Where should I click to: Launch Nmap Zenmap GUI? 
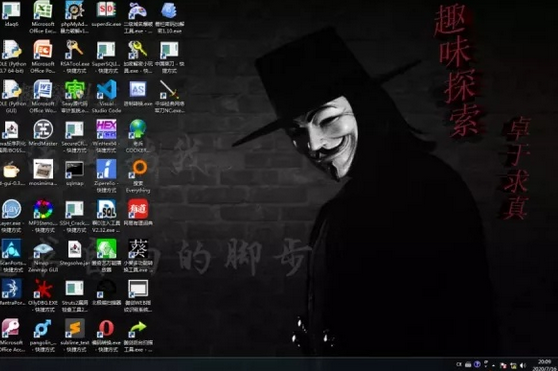[x=43, y=256]
